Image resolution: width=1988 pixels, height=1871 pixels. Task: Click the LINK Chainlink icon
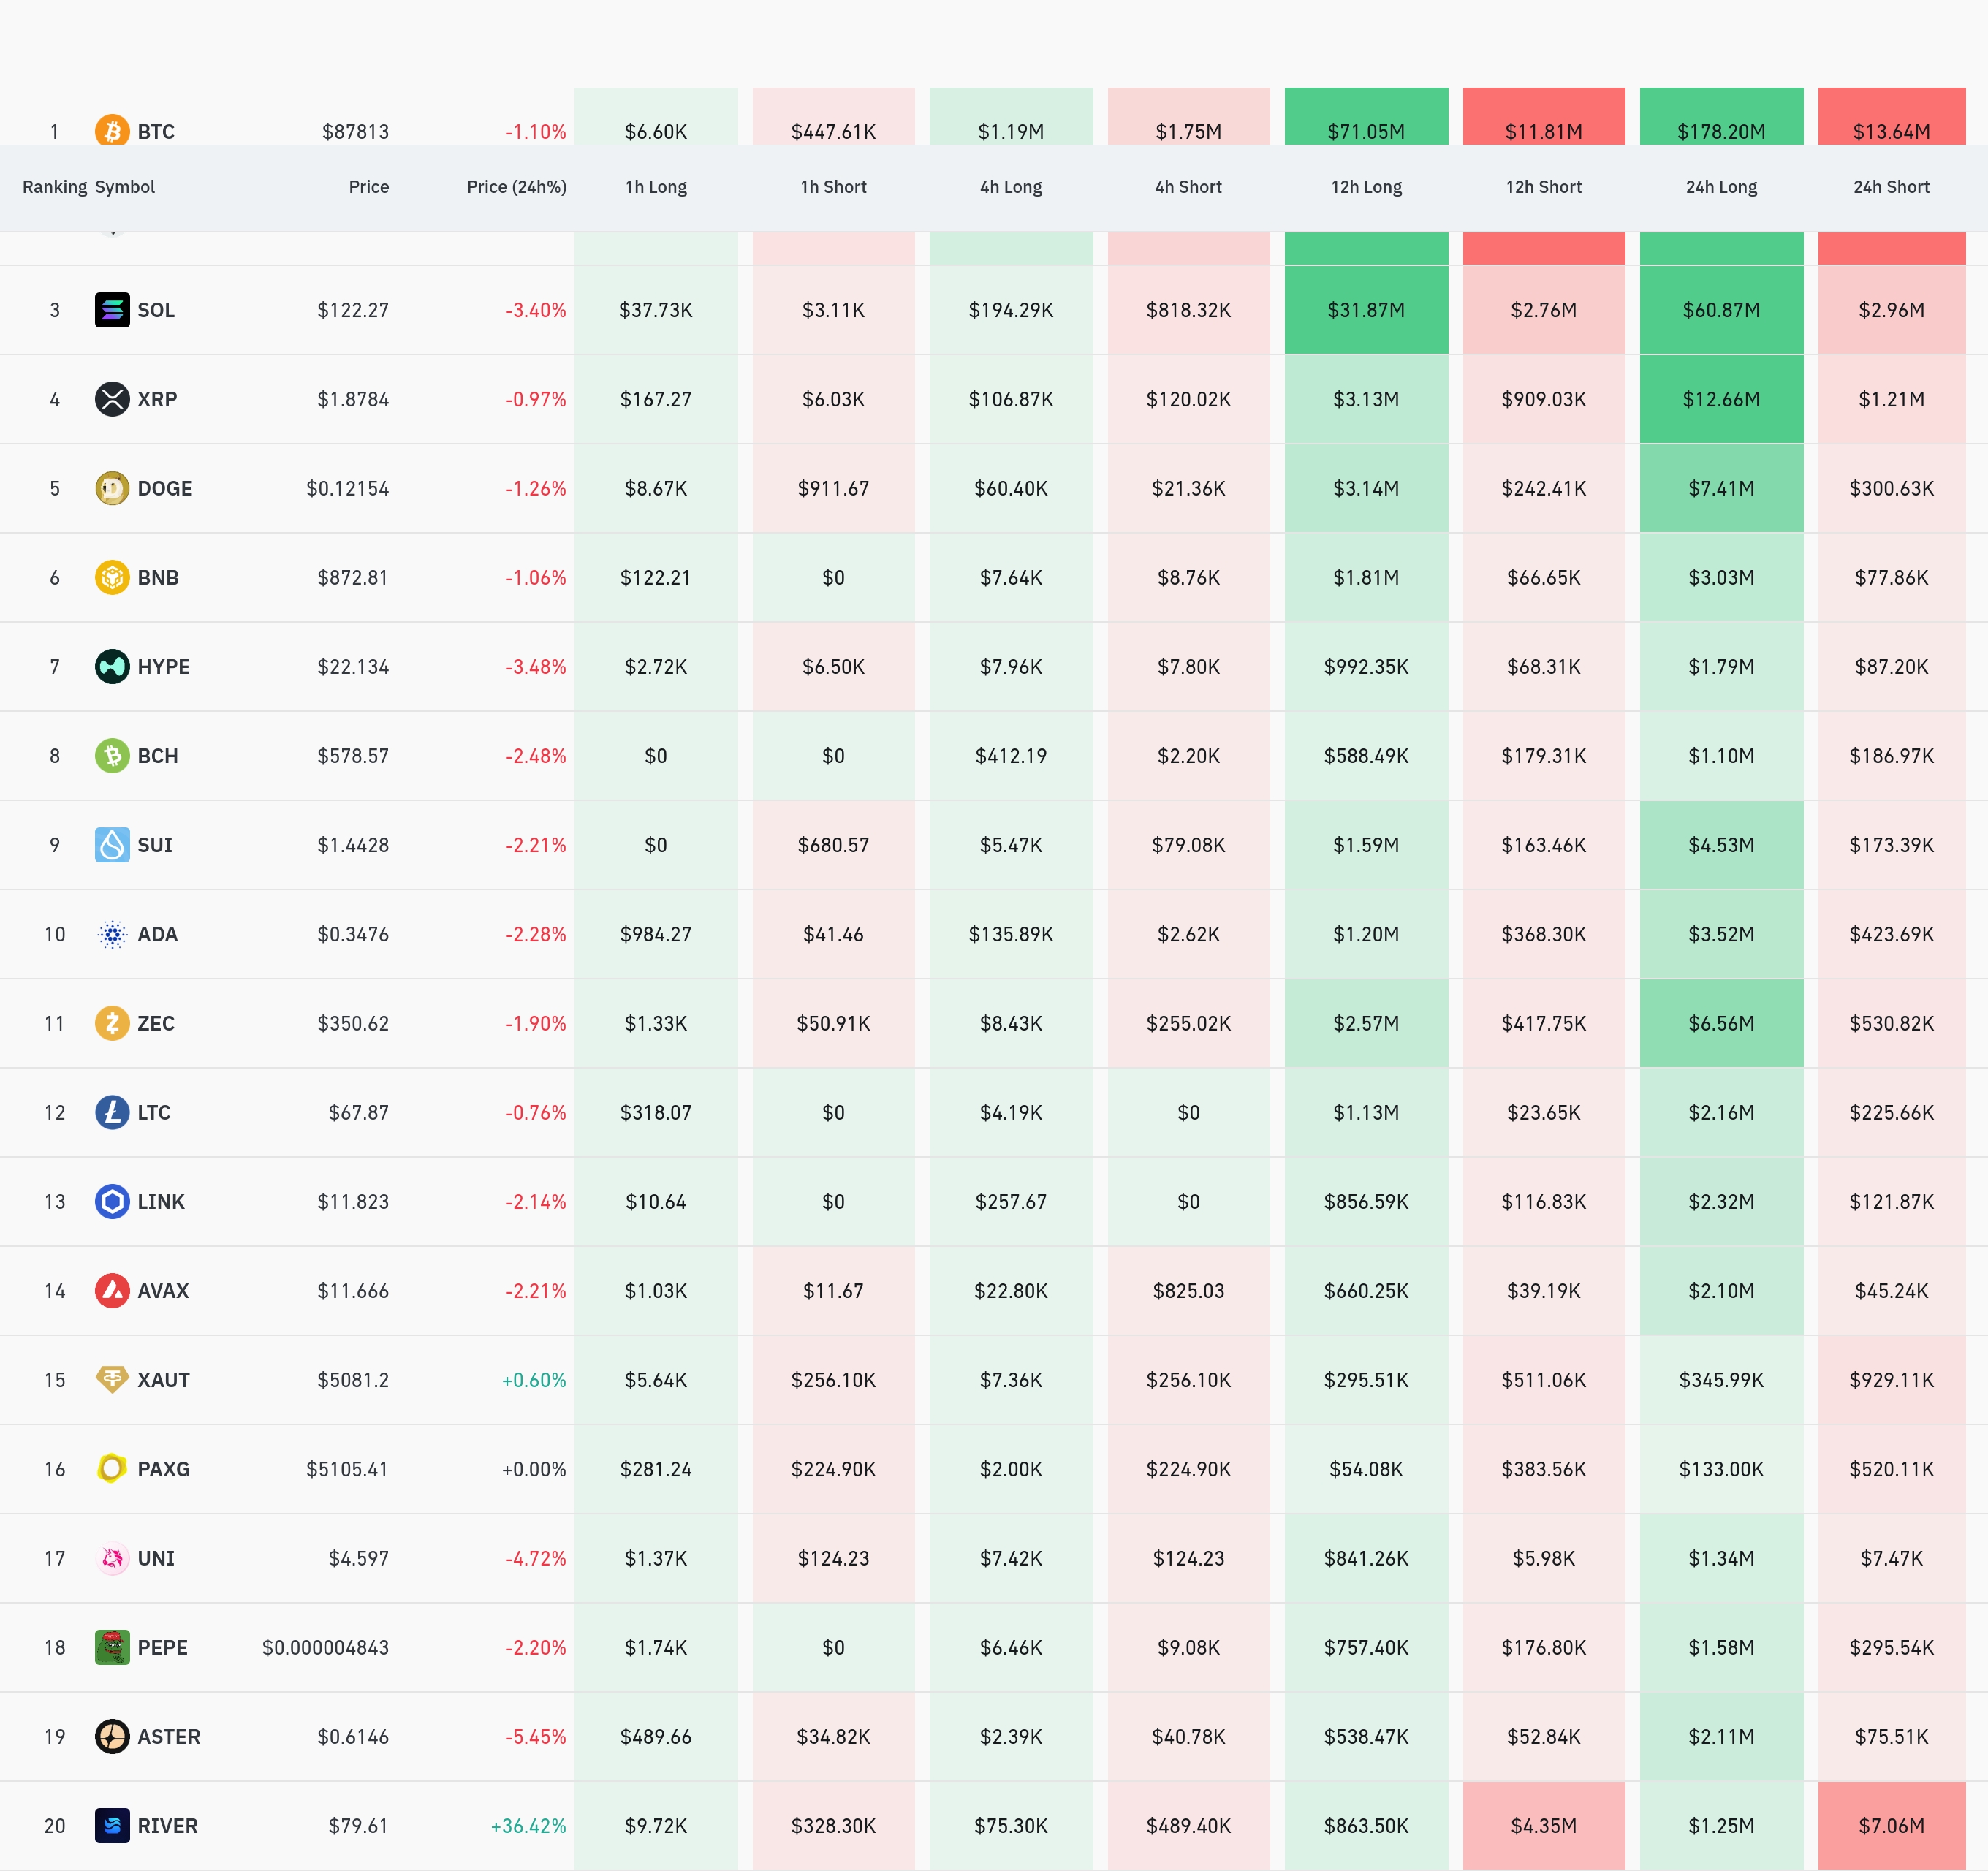112,1201
